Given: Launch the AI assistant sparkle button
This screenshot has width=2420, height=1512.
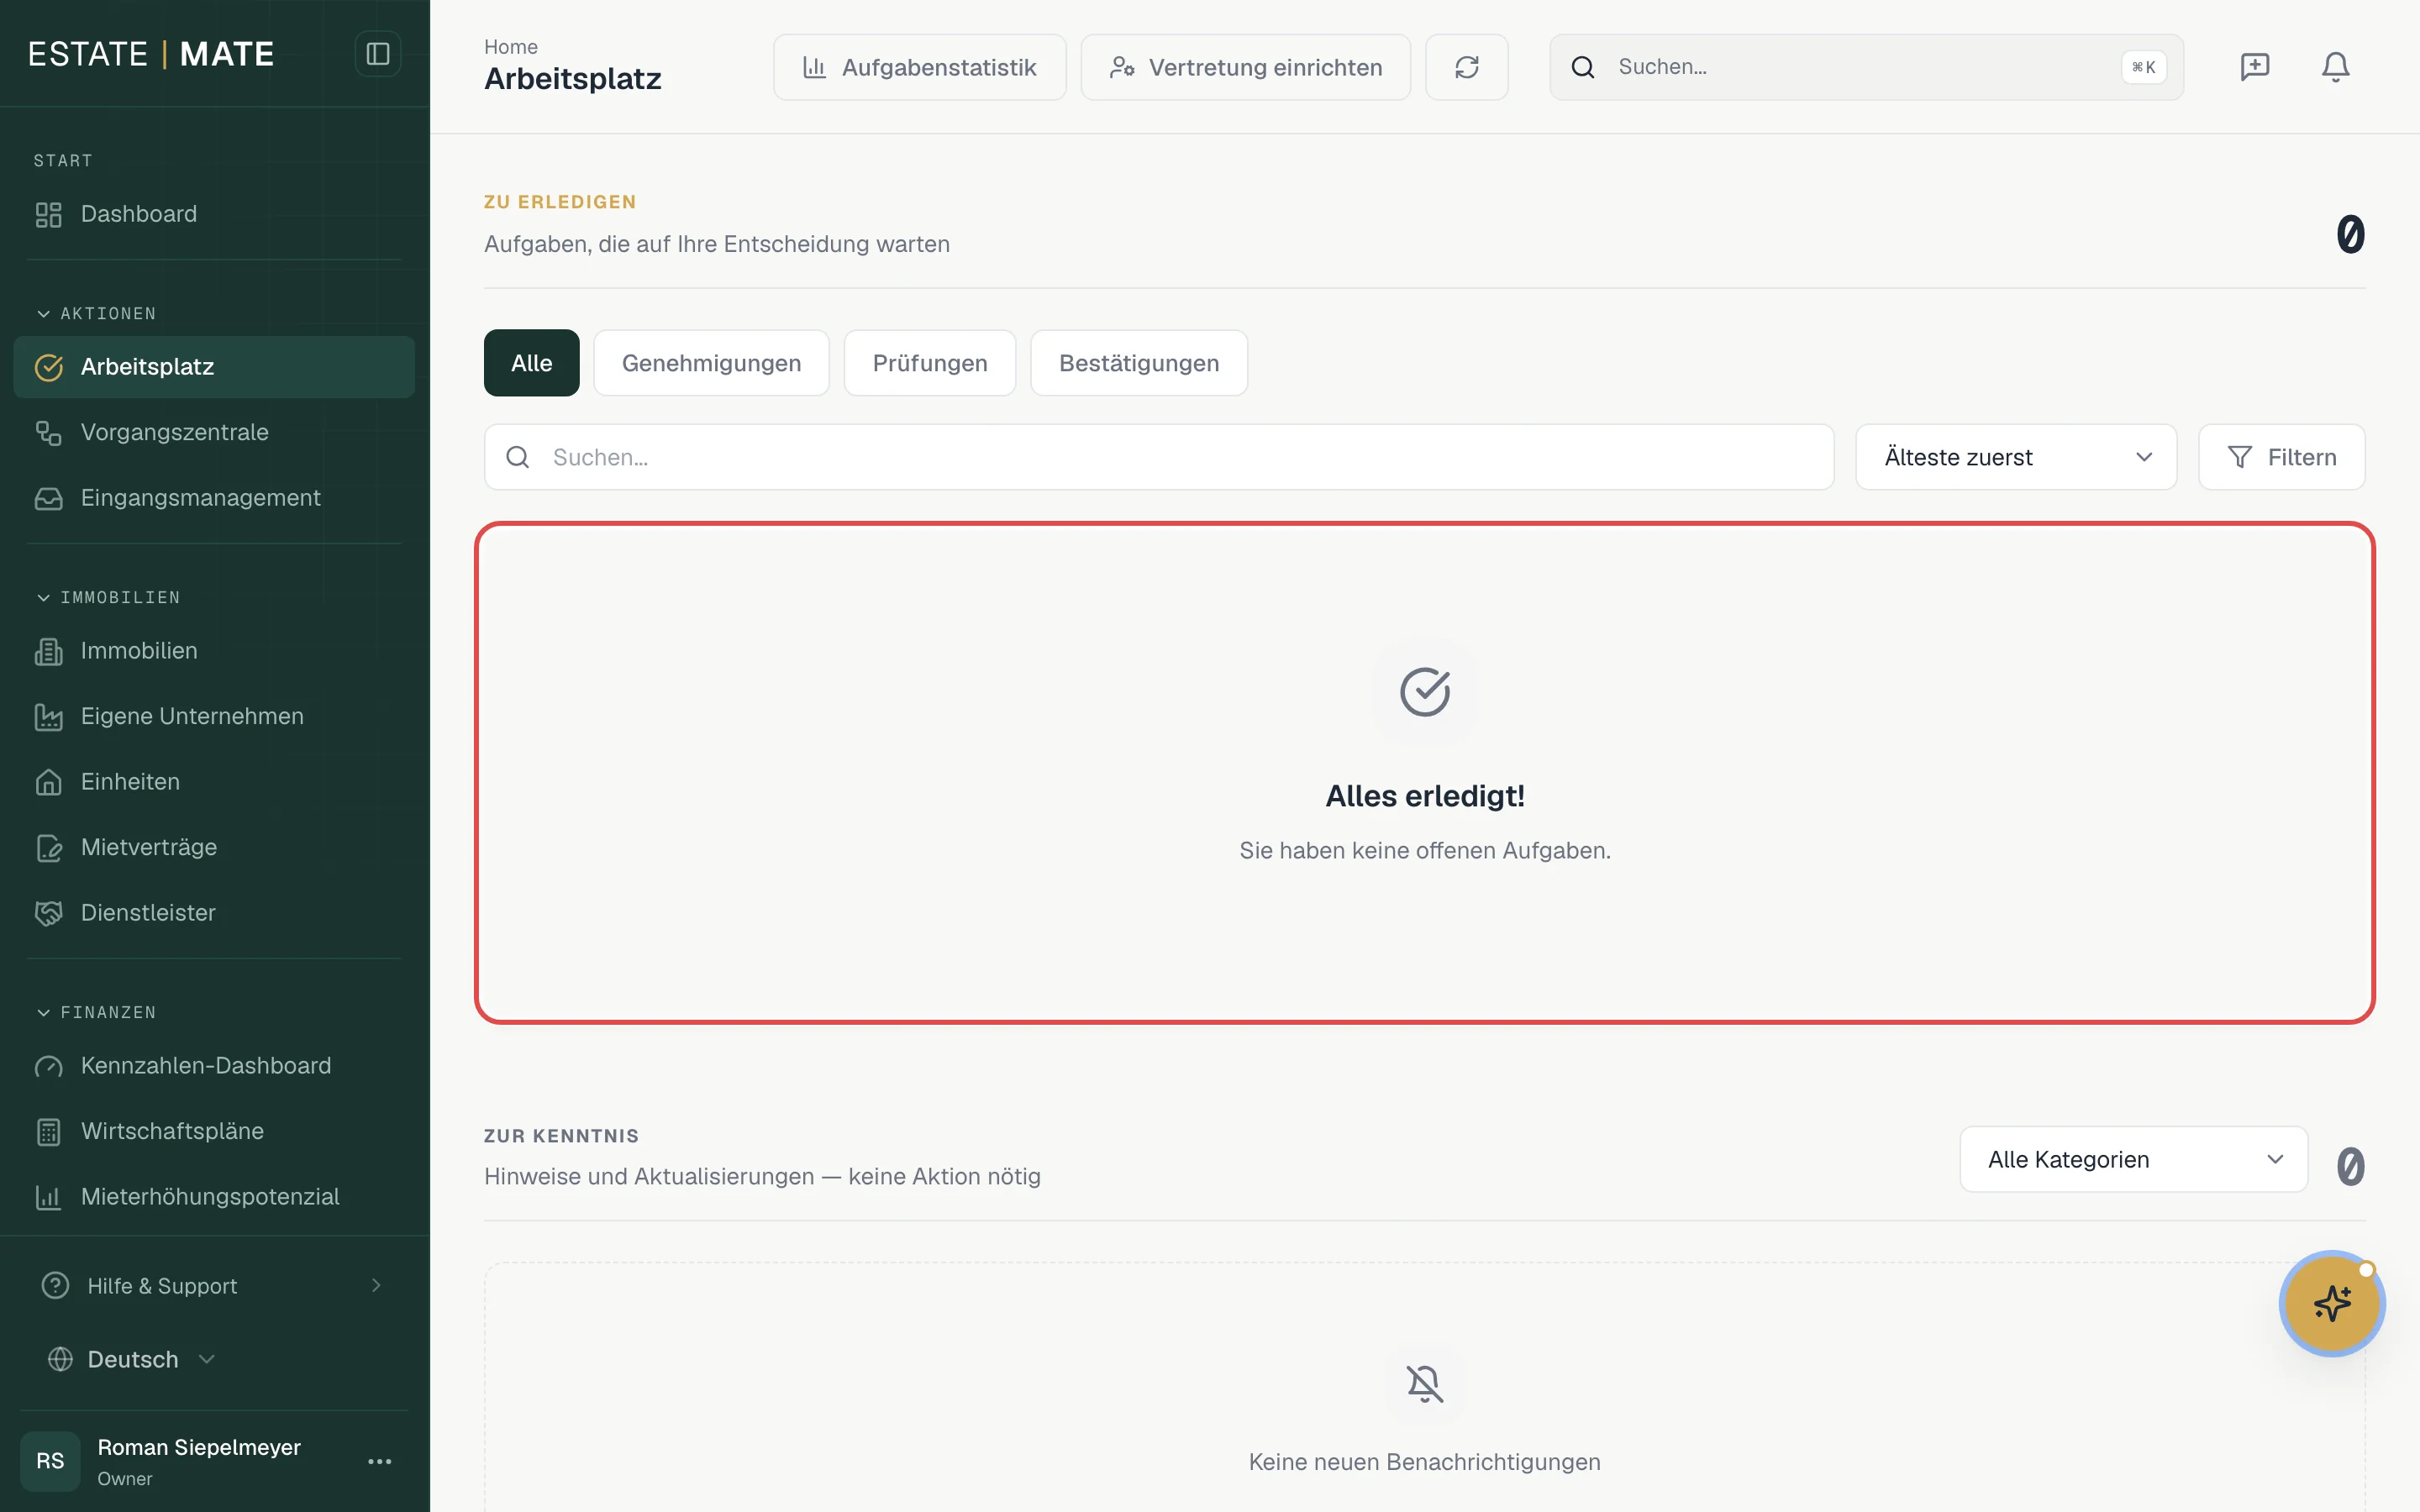Looking at the screenshot, I should [2332, 1303].
